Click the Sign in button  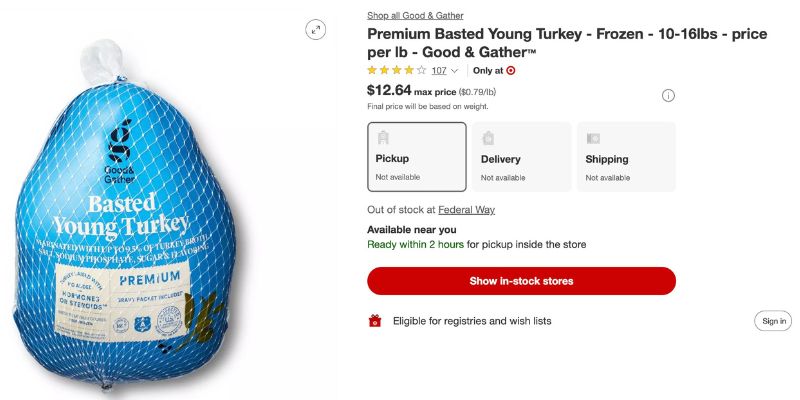click(x=774, y=321)
